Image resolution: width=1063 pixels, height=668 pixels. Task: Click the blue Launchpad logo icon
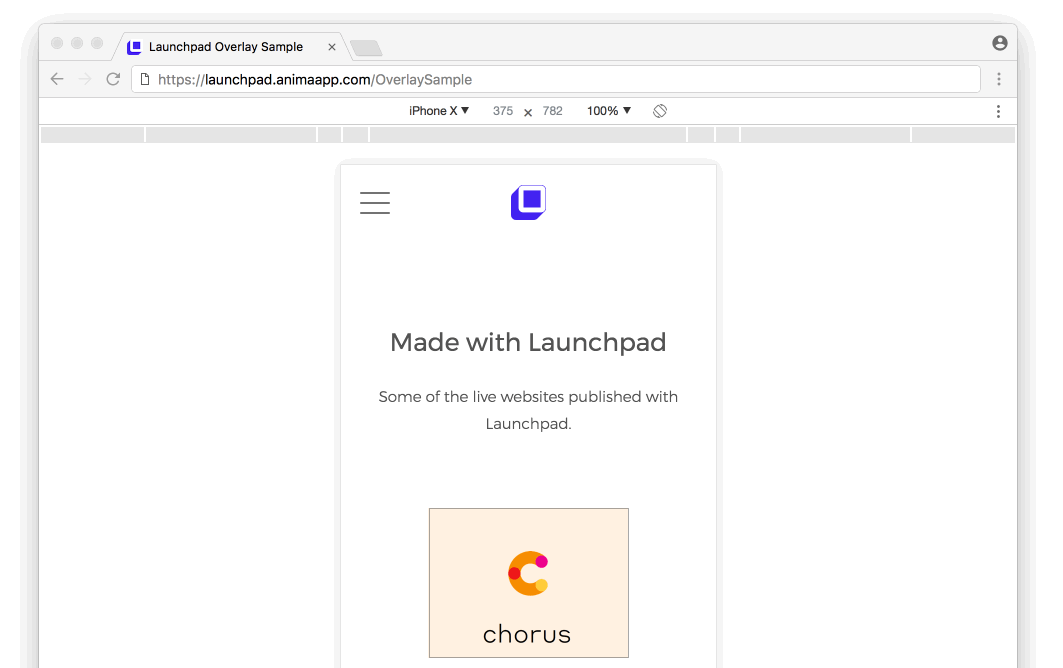click(x=529, y=202)
